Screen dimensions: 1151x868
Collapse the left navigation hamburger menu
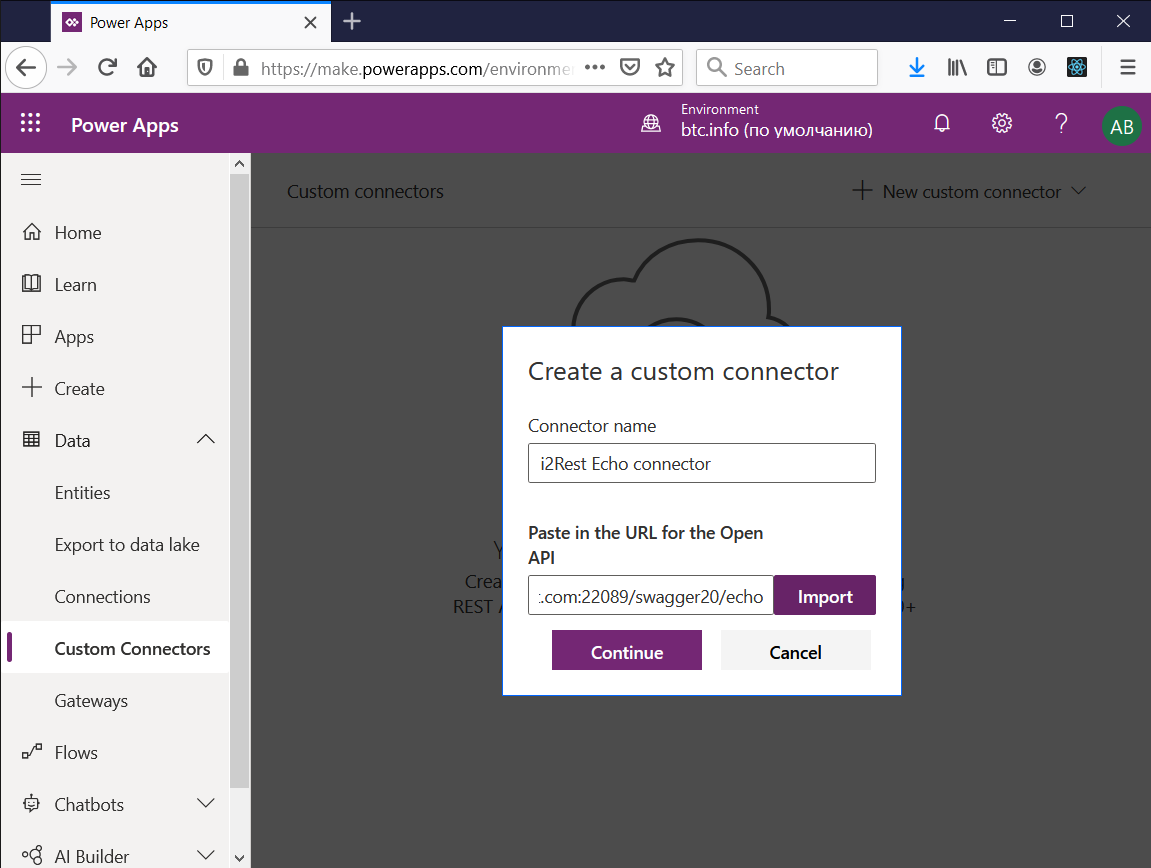click(31, 179)
